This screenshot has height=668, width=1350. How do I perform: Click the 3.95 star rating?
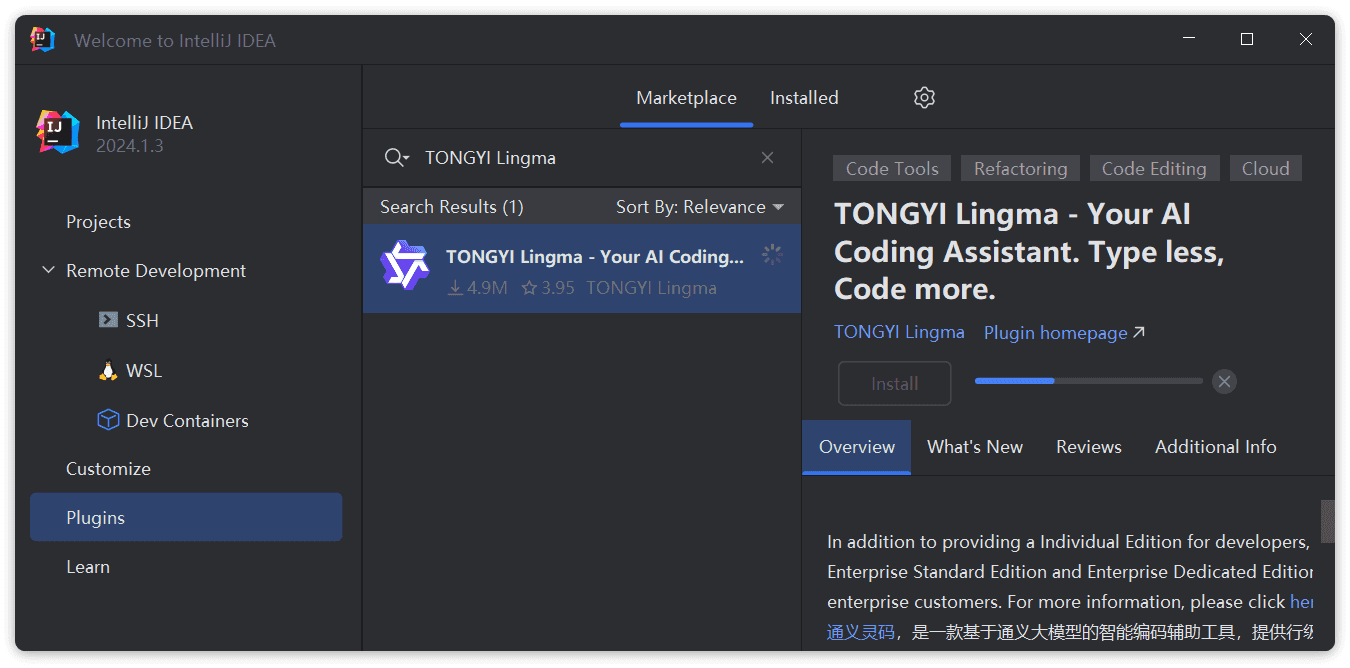coord(548,288)
